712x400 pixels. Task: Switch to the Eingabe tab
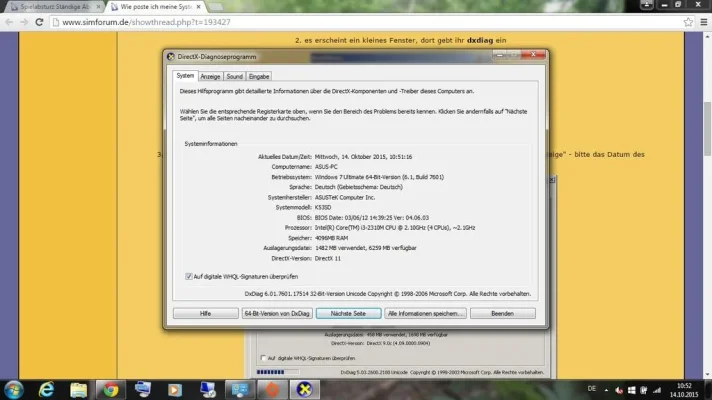click(259, 76)
